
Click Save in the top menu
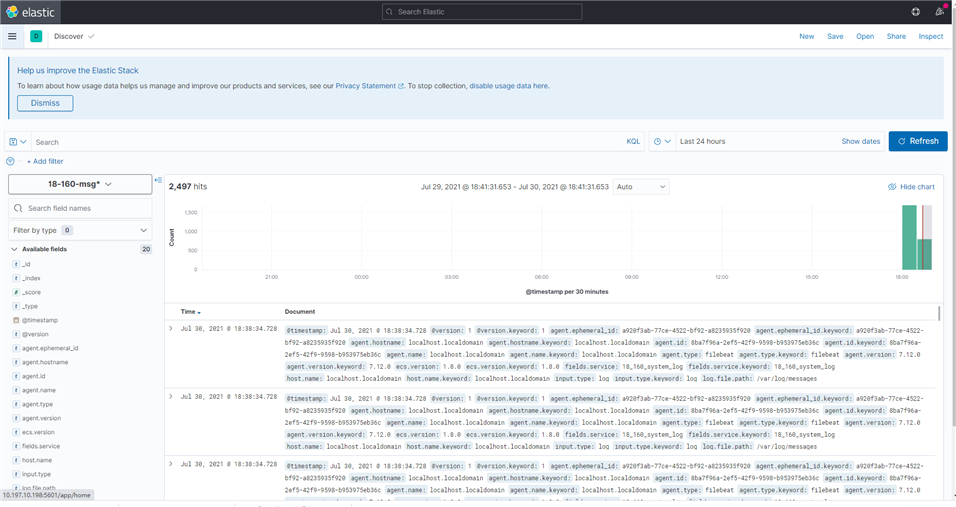pyautogui.click(x=835, y=37)
